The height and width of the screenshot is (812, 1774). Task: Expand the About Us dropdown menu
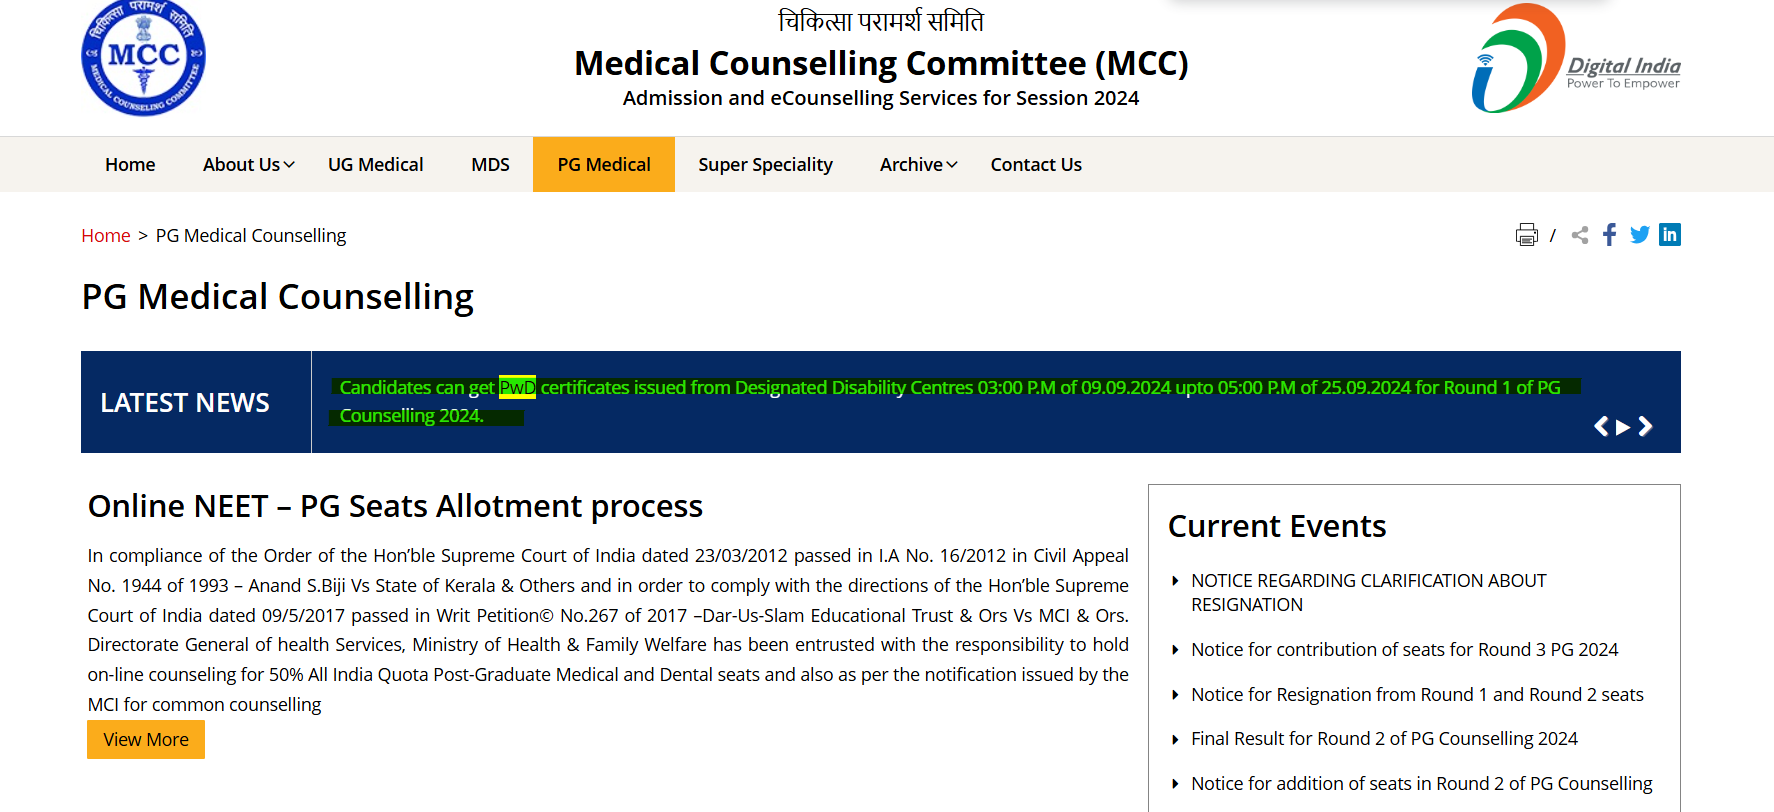coord(248,165)
